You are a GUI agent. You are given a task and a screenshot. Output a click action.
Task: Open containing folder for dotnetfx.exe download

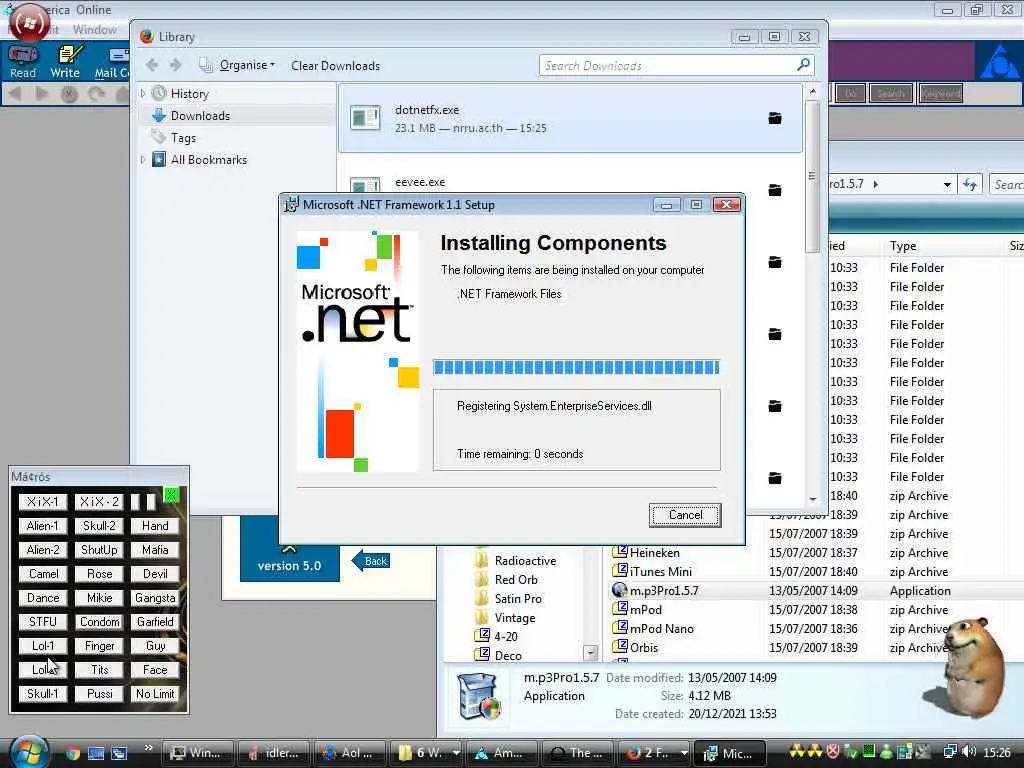(x=775, y=118)
